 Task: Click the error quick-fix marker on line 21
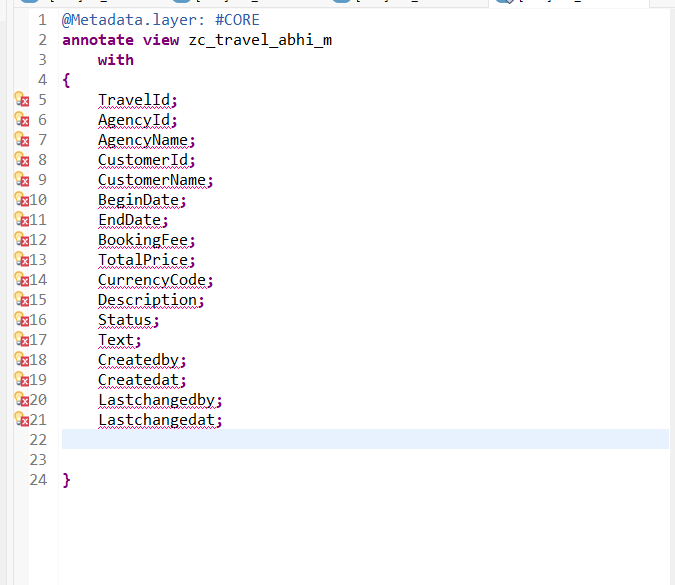pyautogui.click(x=22, y=420)
